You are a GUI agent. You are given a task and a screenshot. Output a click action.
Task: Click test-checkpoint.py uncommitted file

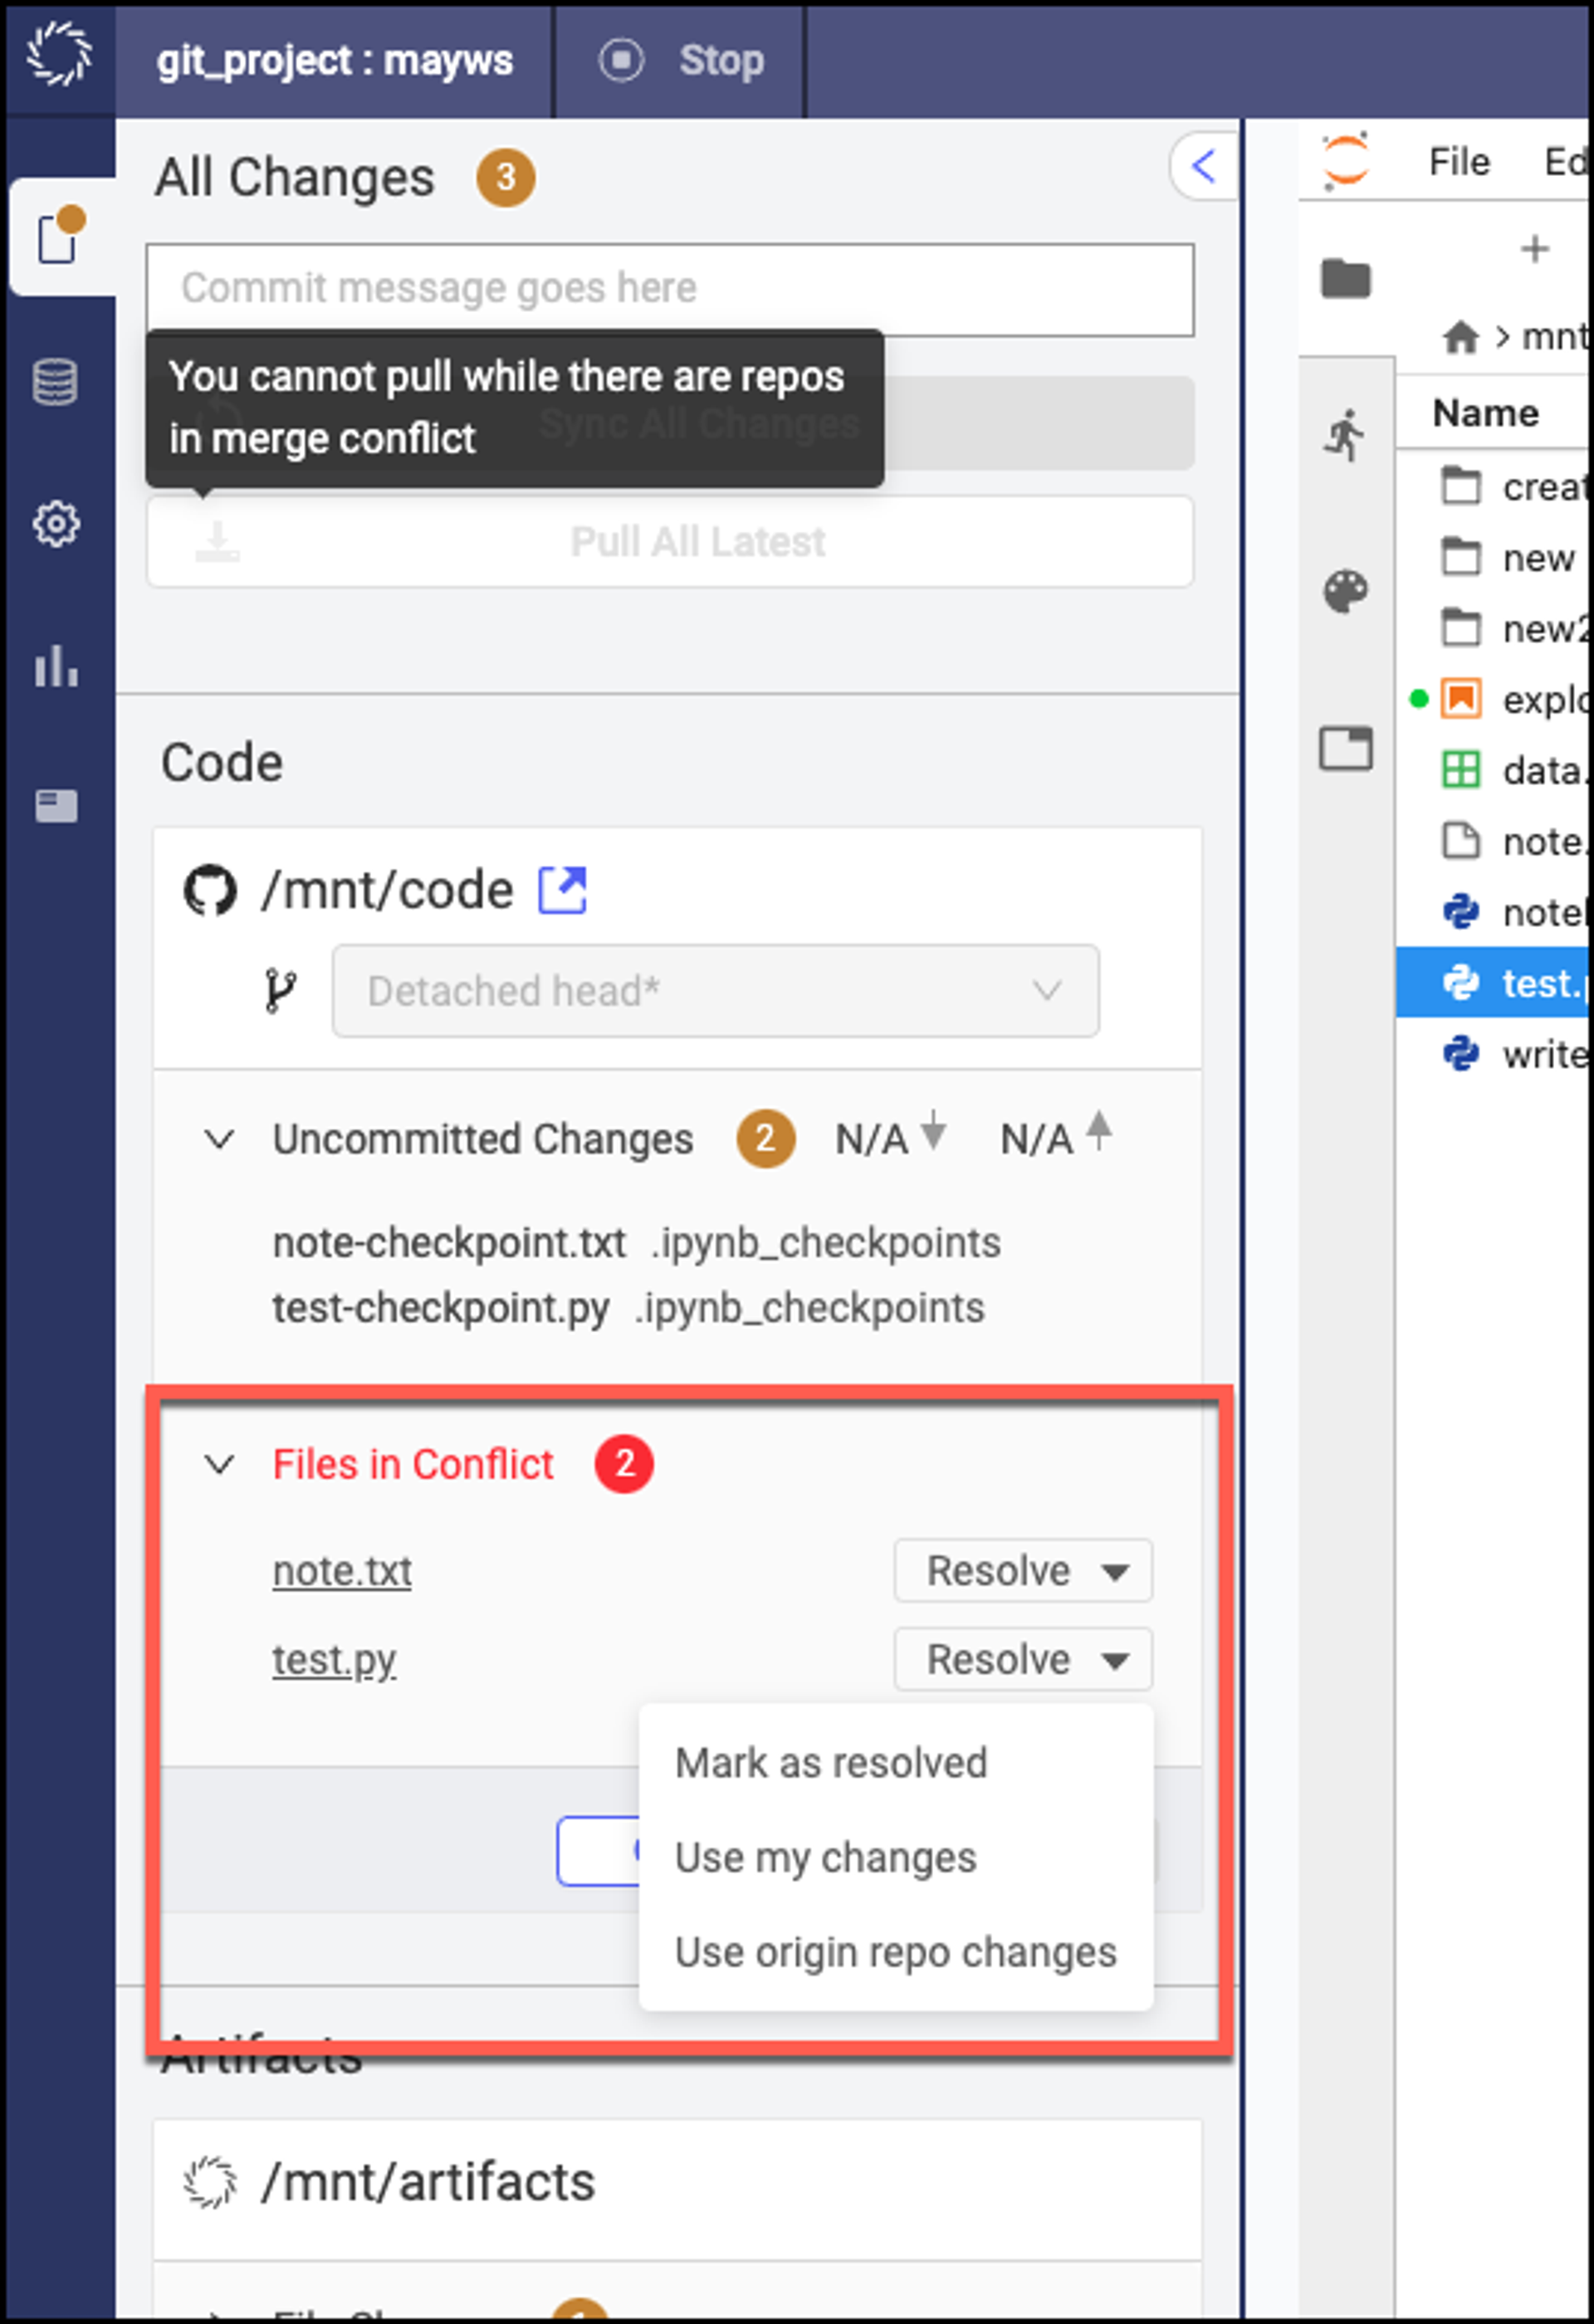tap(441, 1307)
